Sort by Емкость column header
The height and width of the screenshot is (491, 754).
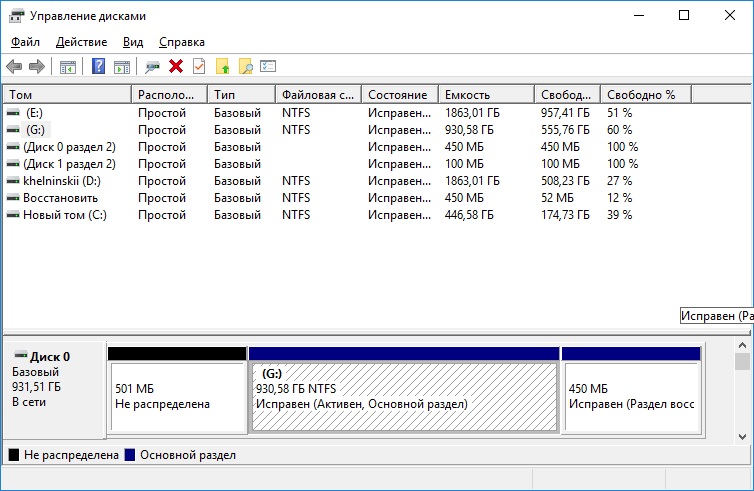(x=486, y=95)
